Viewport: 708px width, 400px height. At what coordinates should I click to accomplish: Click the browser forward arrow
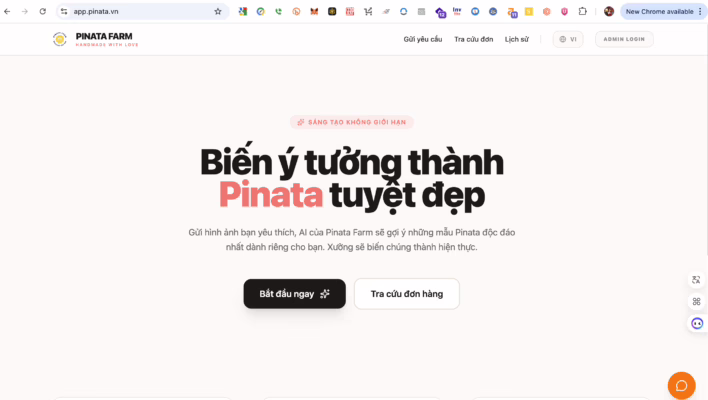tap(25, 11)
